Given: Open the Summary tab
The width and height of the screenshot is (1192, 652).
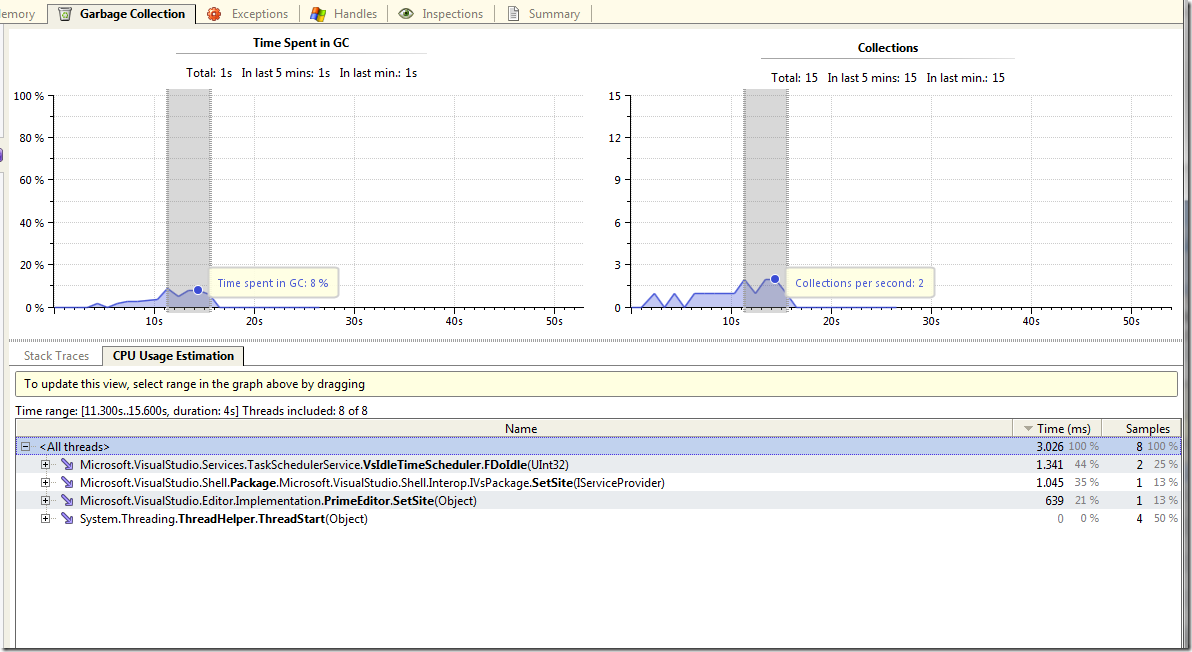Looking at the screenshot, I should 544,14.
